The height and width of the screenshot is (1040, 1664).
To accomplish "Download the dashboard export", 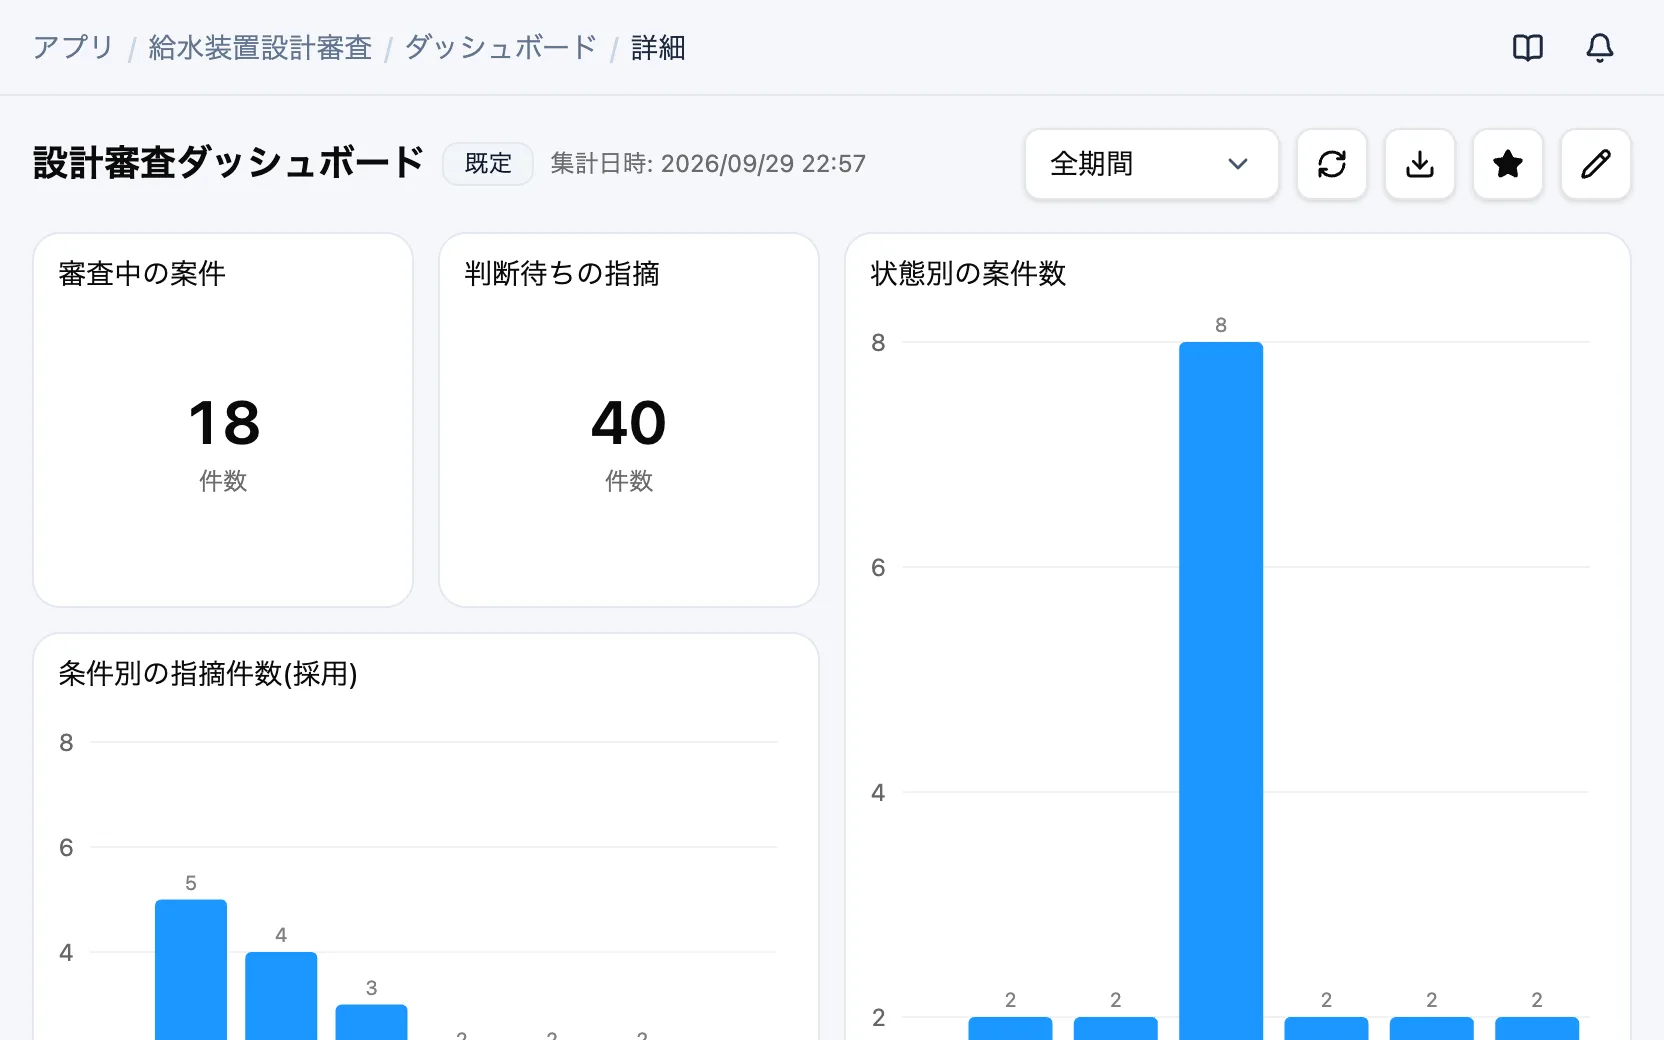I will [1419, 164].
